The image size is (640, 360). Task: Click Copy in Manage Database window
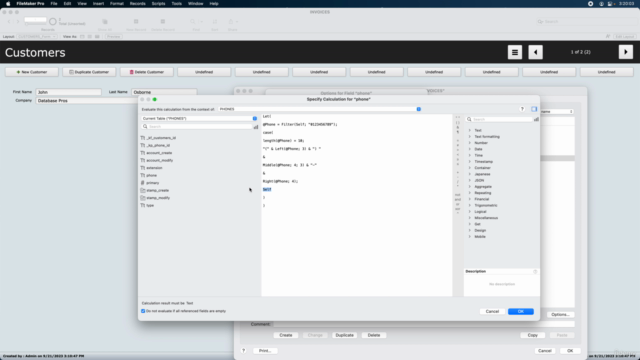tap(533, 335)
